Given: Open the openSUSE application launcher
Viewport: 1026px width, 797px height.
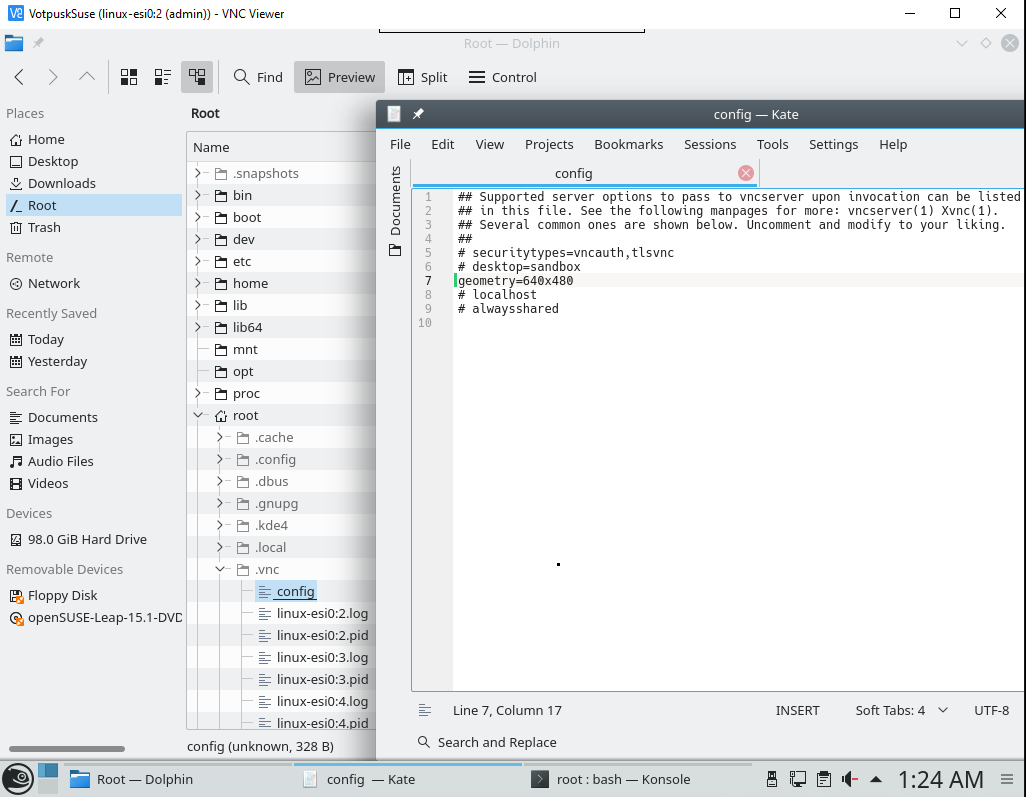Looking at the screenshot, I should pos(18,779).
